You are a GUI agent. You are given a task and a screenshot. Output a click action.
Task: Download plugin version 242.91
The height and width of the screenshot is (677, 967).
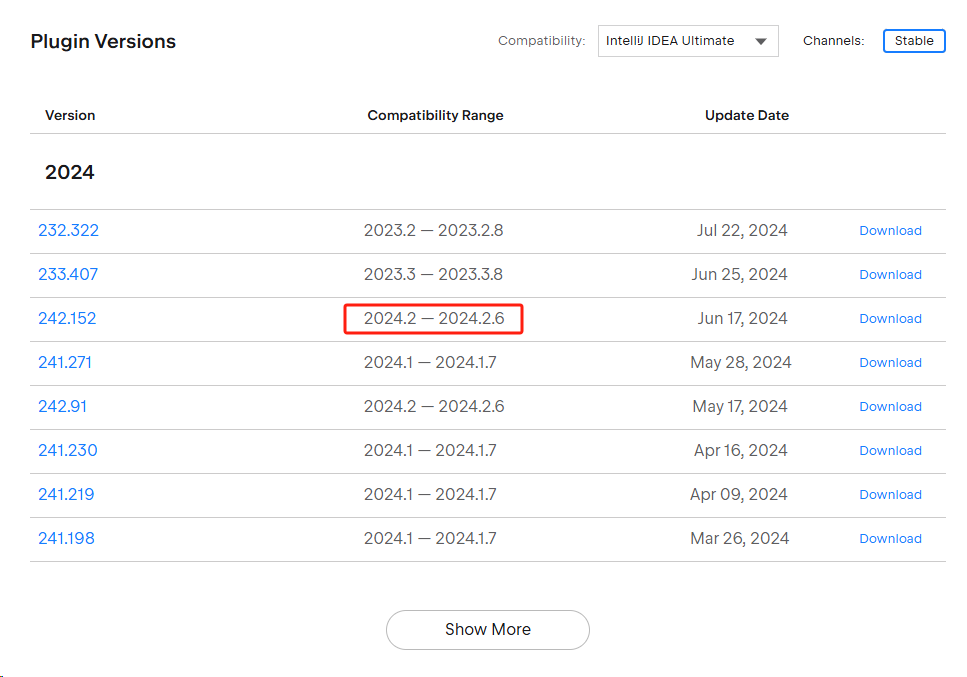pyautogui.click(x=890, y=406)
